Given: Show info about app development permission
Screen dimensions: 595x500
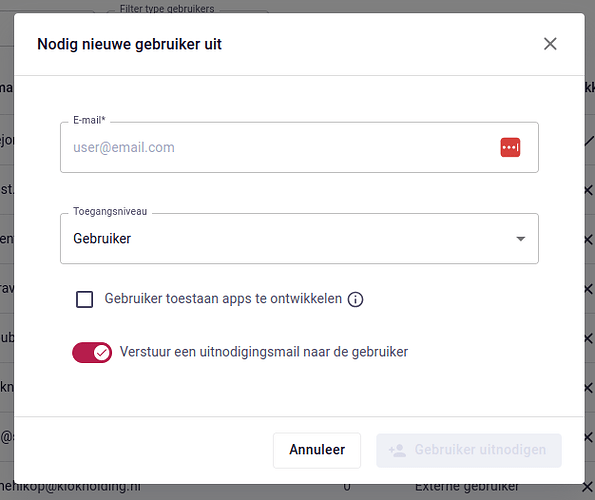Looking at the screenshot, I should pyautogui.click(x=355, y=299).
